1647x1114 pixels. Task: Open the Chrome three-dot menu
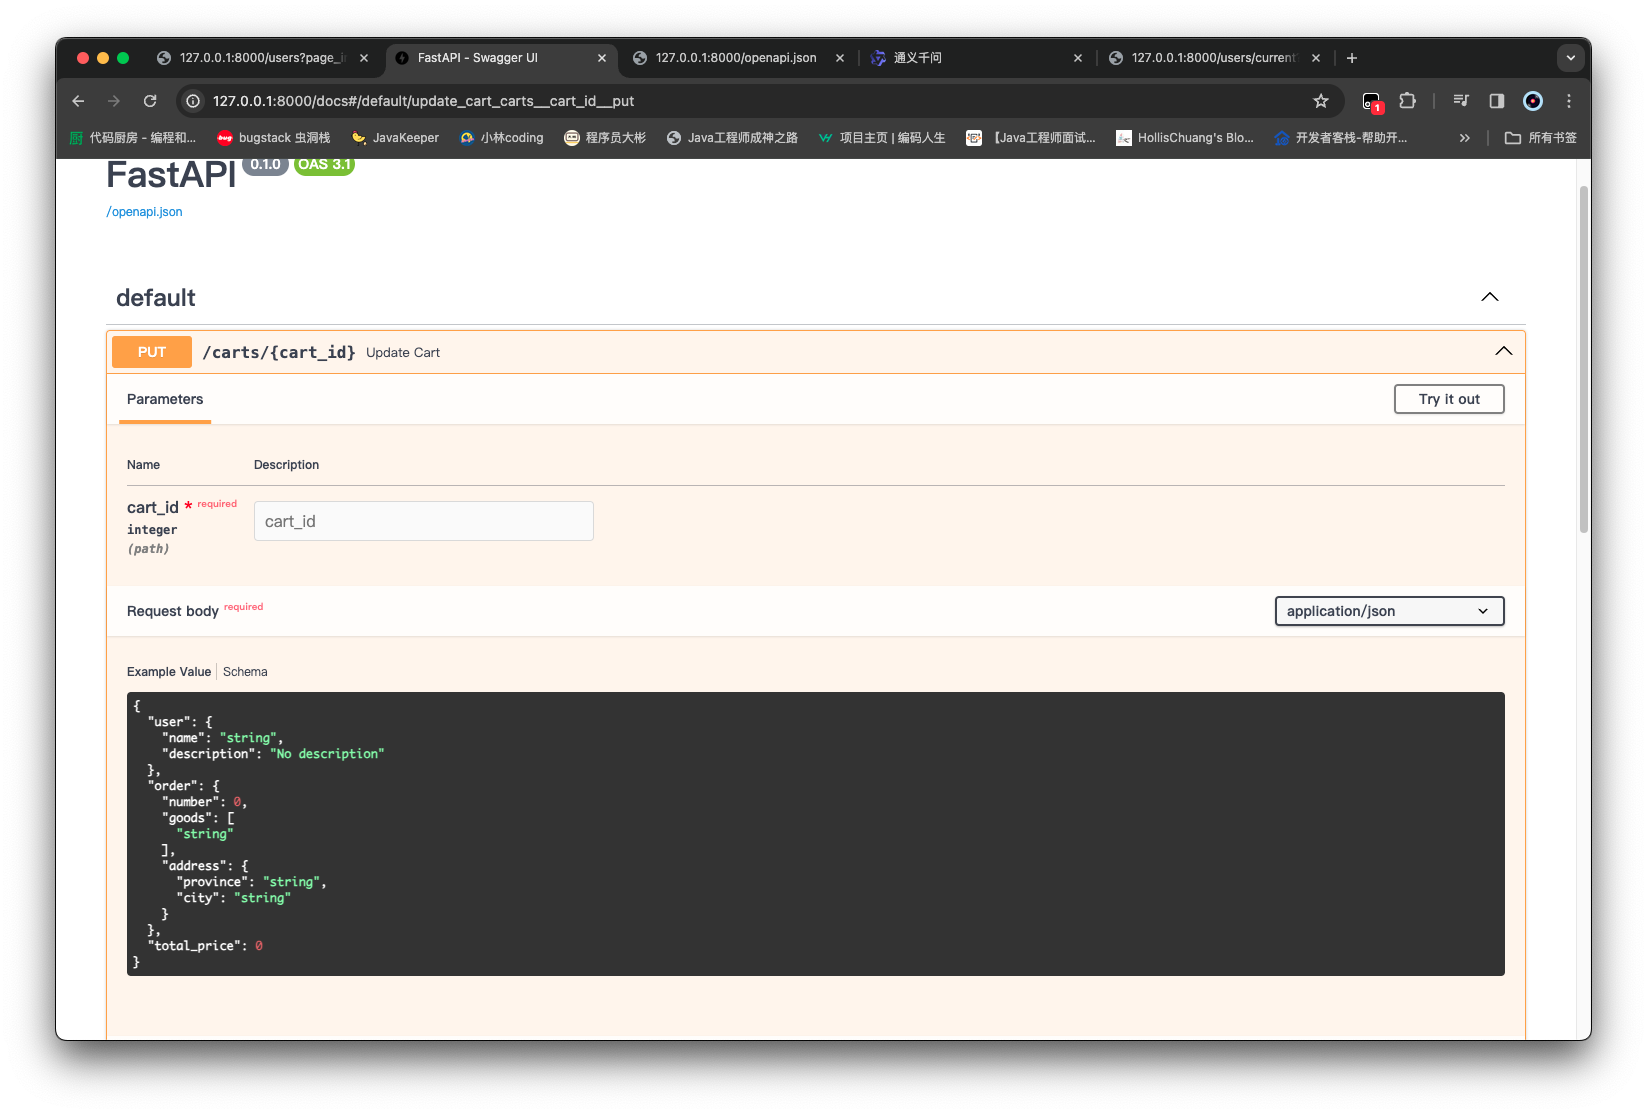1569,101
